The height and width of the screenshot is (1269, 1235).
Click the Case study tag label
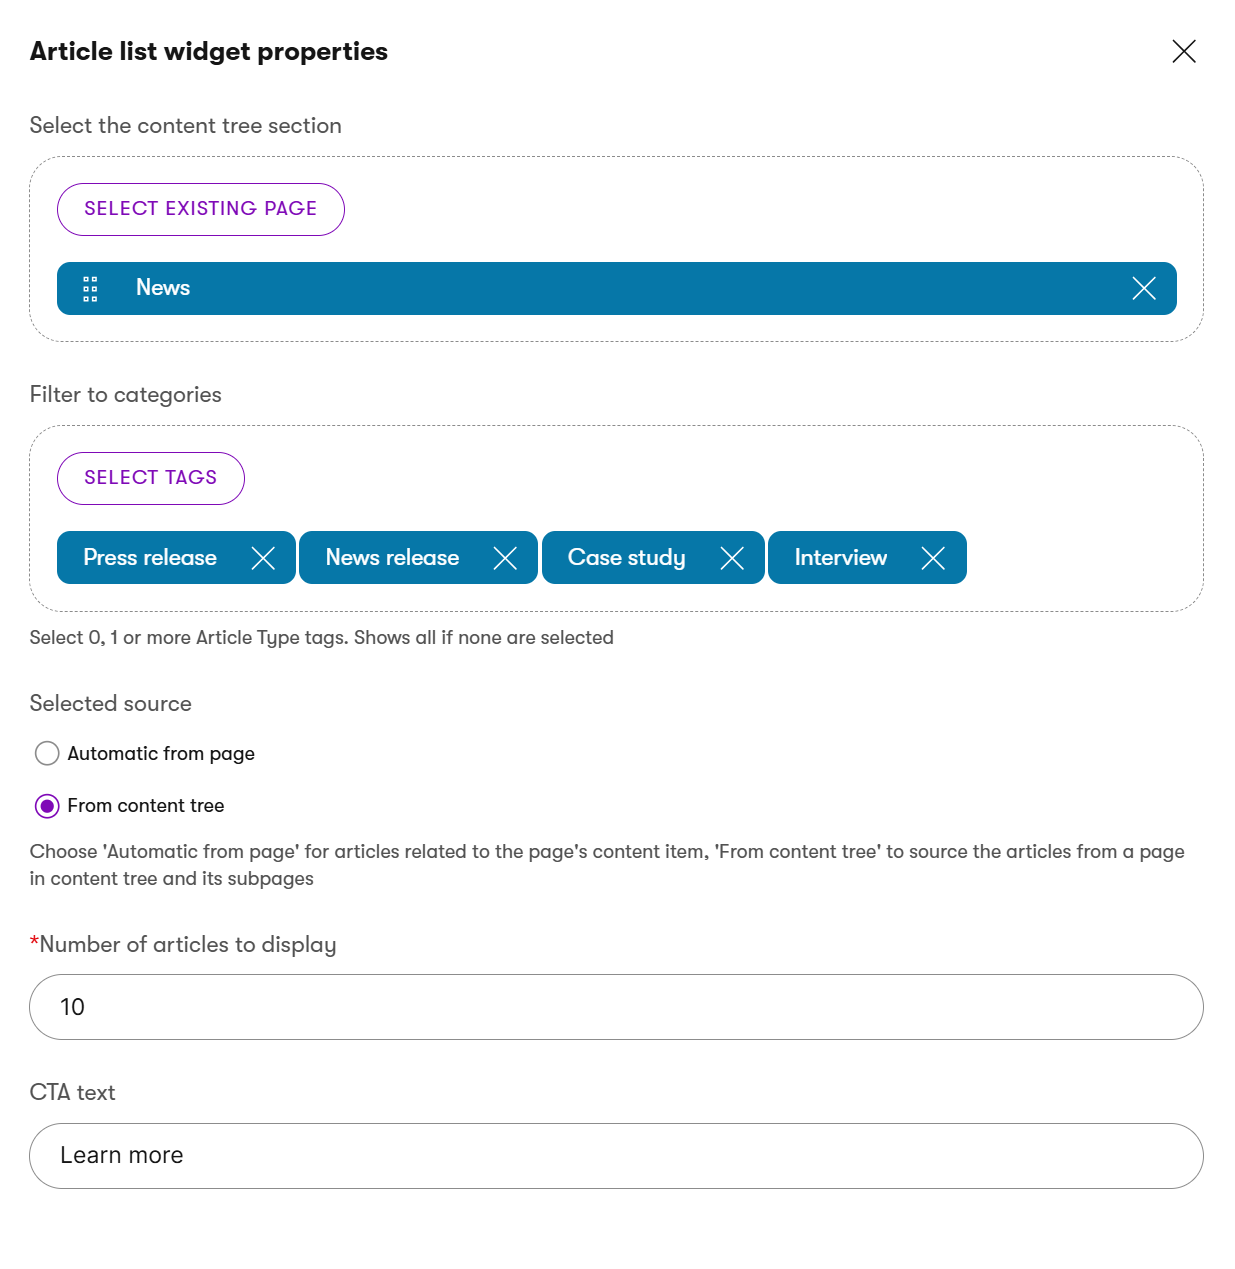tap(626, 558)
